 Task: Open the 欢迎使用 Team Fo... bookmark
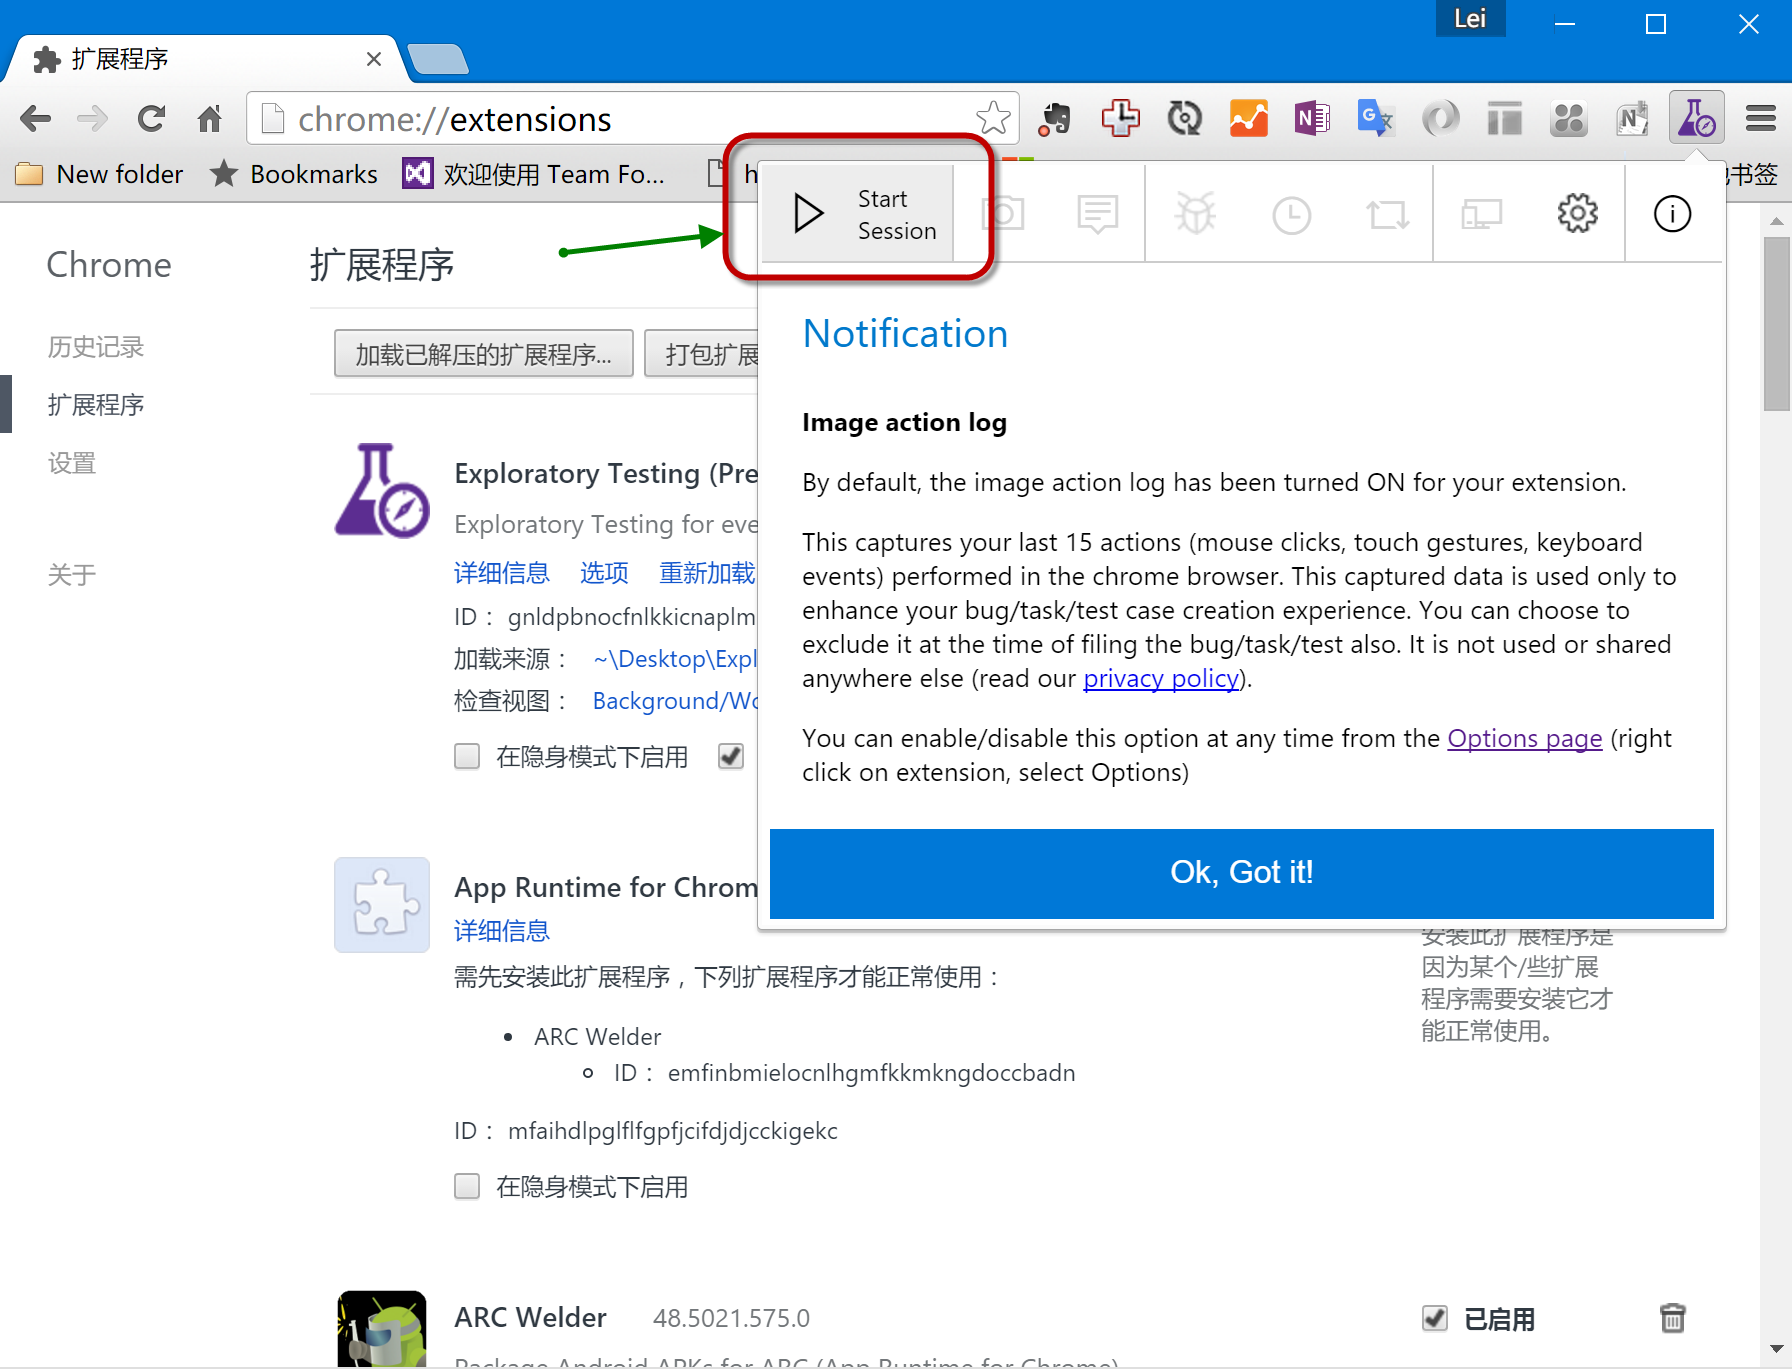[x=534, y=174]
